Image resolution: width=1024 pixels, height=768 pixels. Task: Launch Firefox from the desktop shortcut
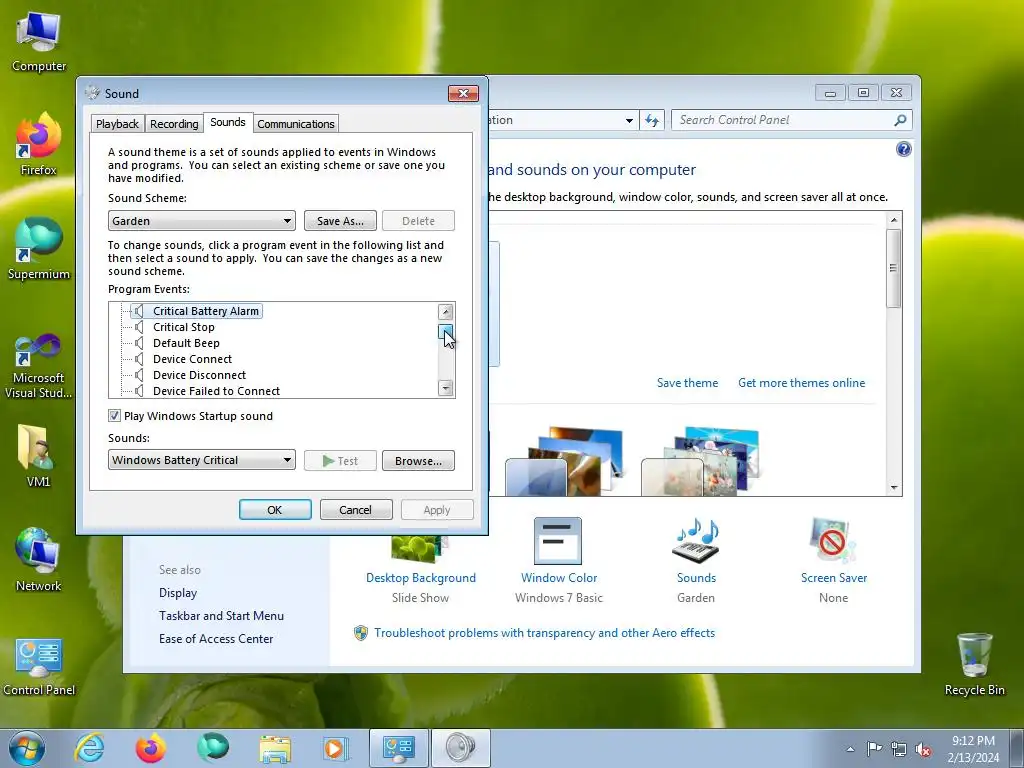point(39,145)
